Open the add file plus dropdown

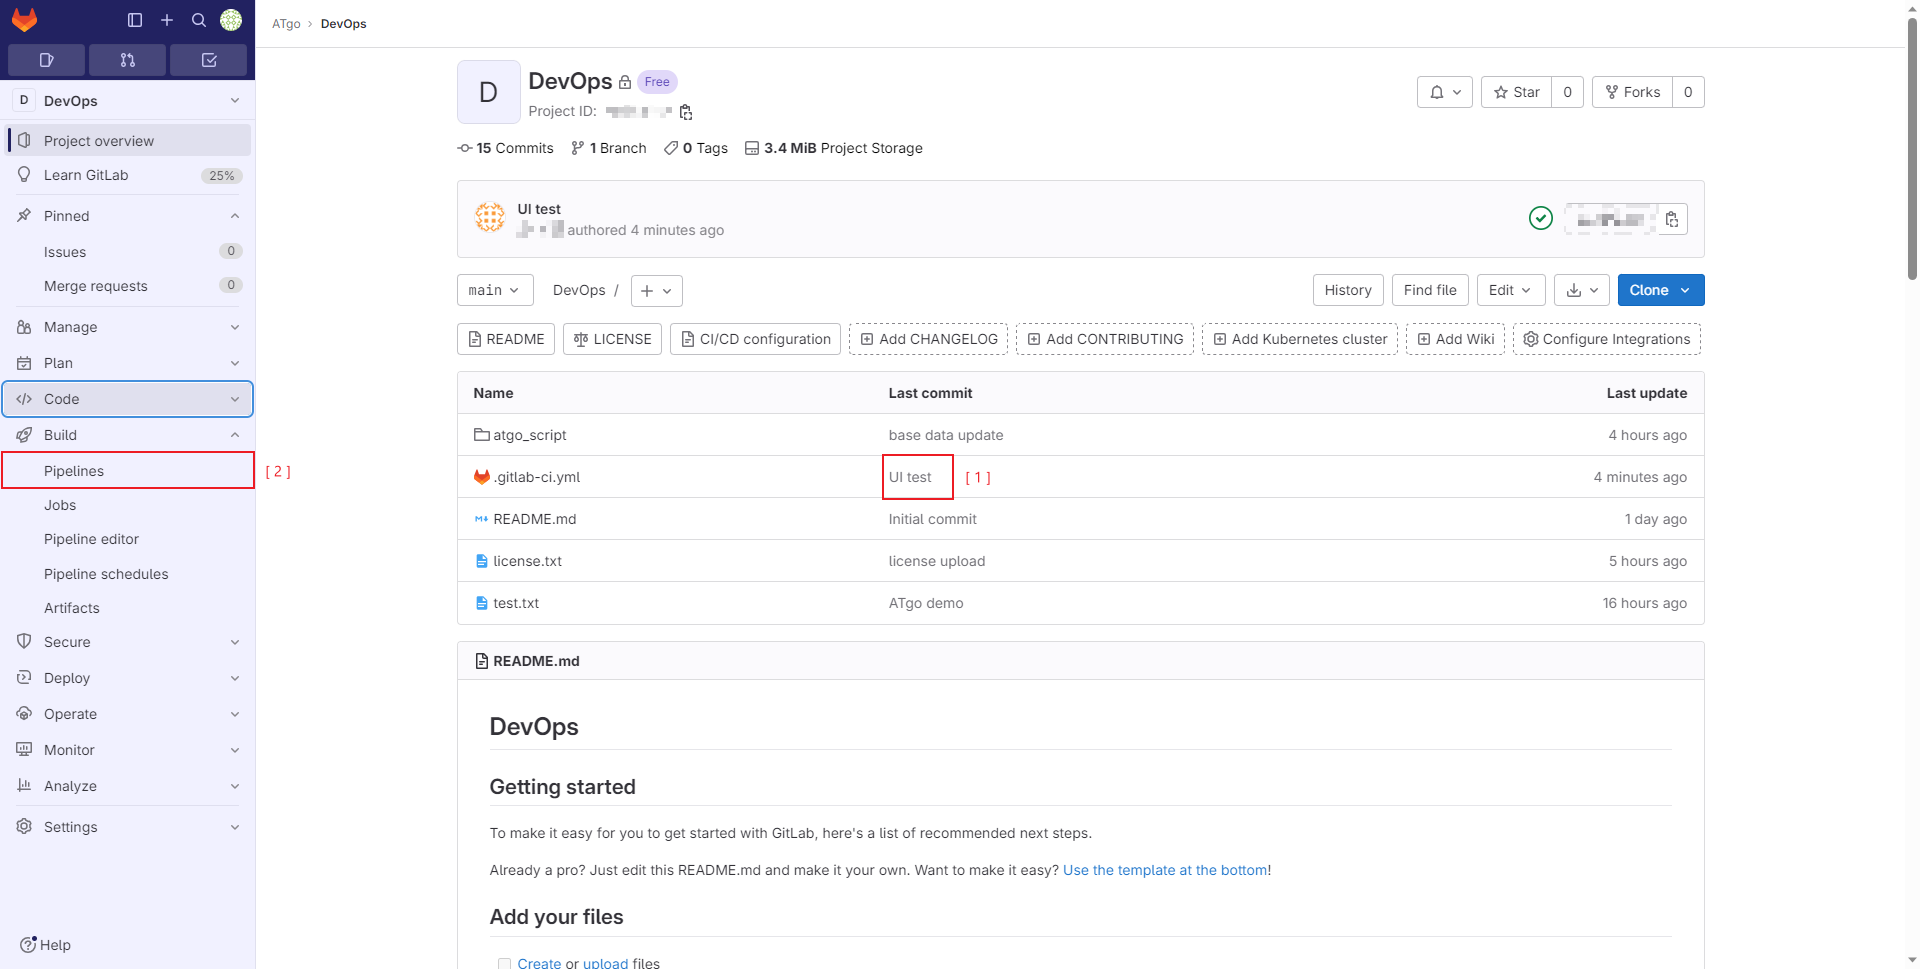pos(657,291)
